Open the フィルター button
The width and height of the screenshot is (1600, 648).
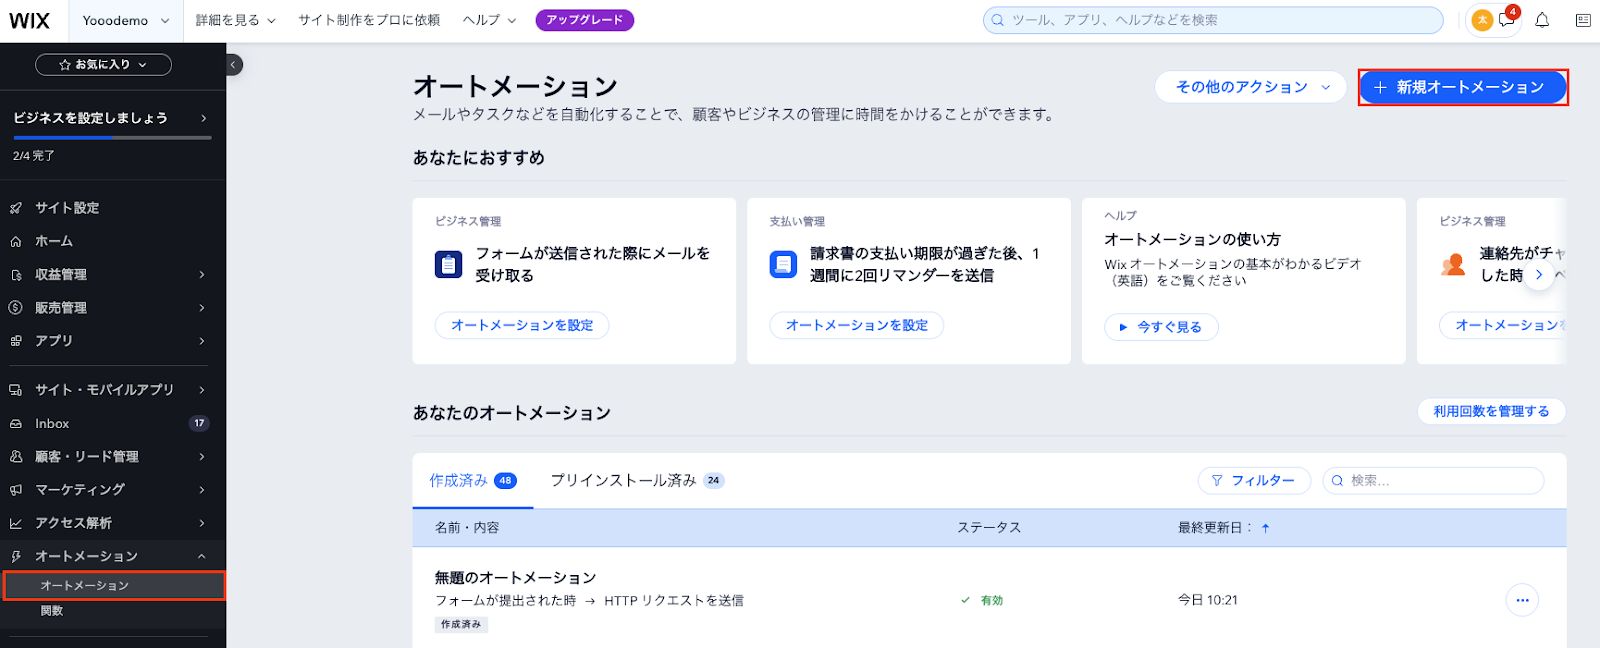point(1254,481)
